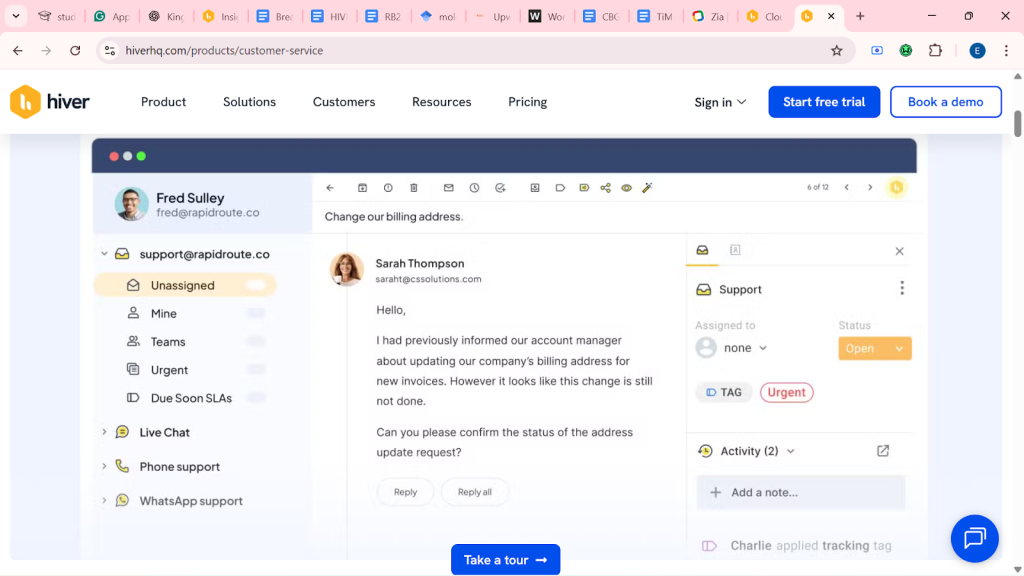This screenshot has width=1024, height=576.
Task: Click the pop-out icon beside Activity
Action: pyautogui.click(x=883, y=451)
